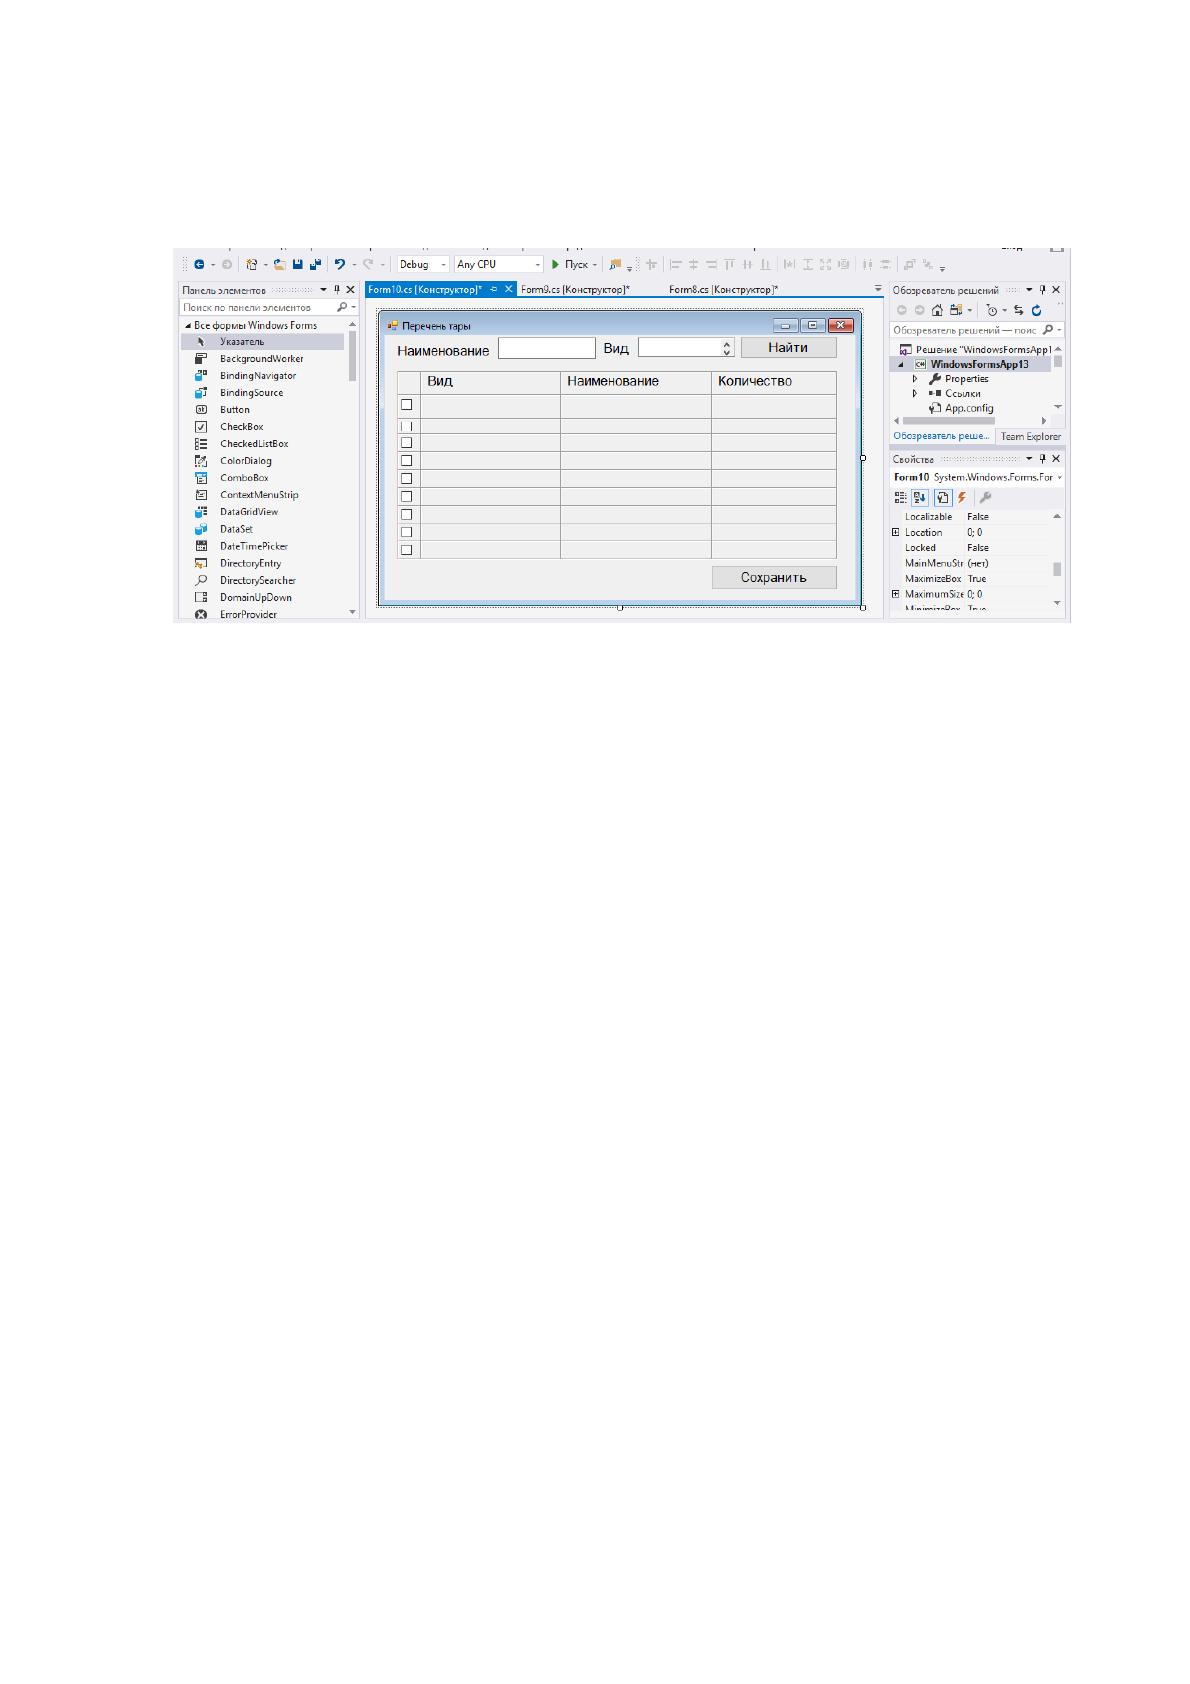Click the Наименование text field

click(x=547, y=348)
